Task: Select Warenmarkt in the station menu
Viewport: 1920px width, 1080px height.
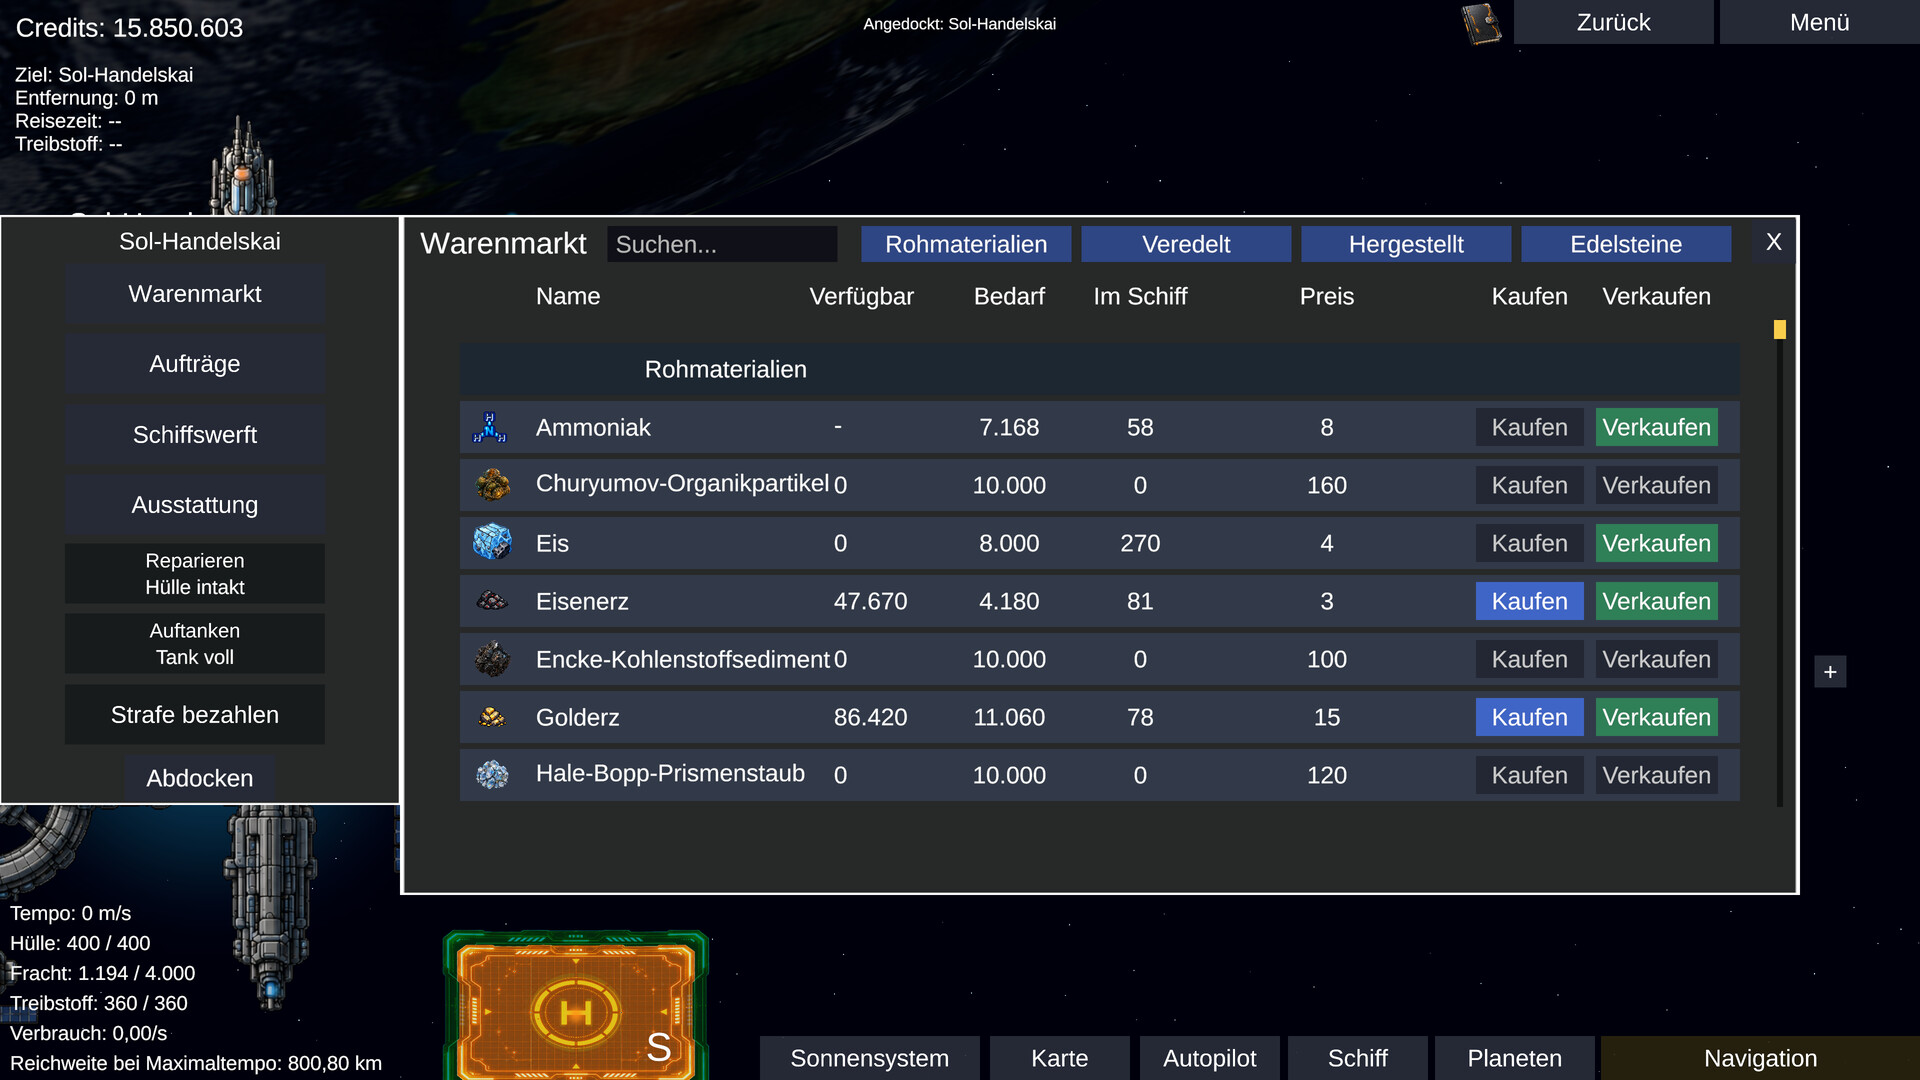Action: (x=195, y=294)
